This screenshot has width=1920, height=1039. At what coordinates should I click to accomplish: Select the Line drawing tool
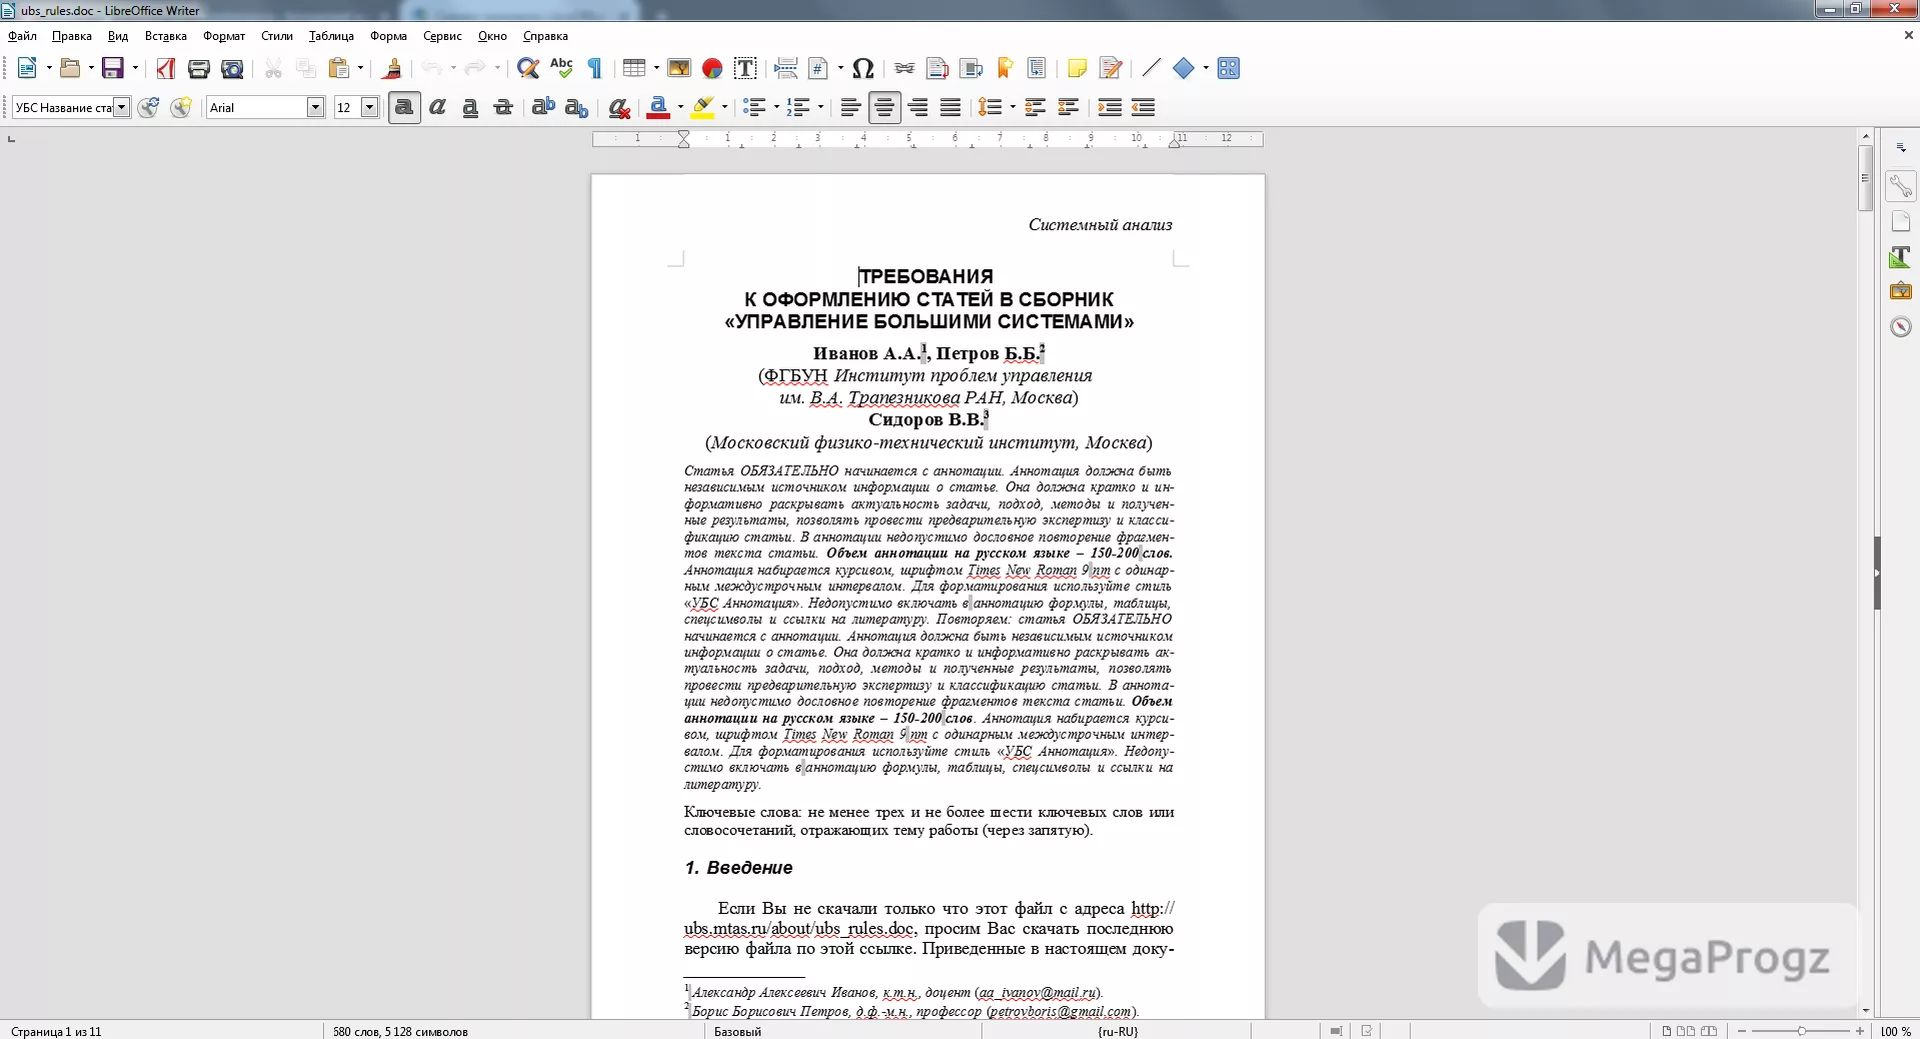tap(1151, 68)
